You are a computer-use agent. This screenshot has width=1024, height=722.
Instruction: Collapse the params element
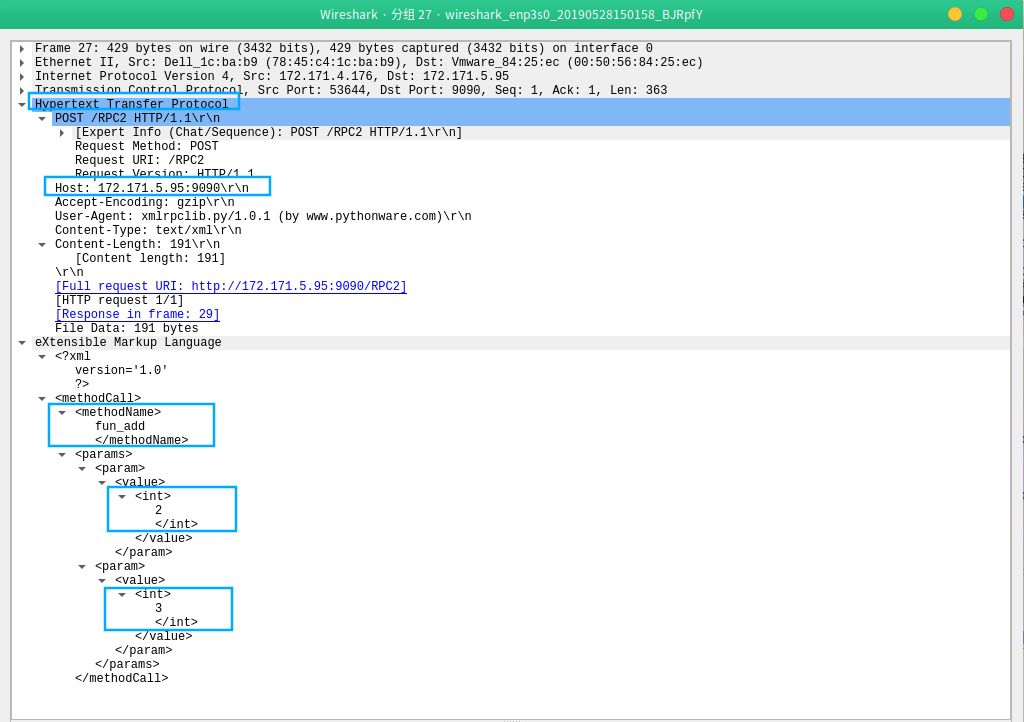pos(62,454)
